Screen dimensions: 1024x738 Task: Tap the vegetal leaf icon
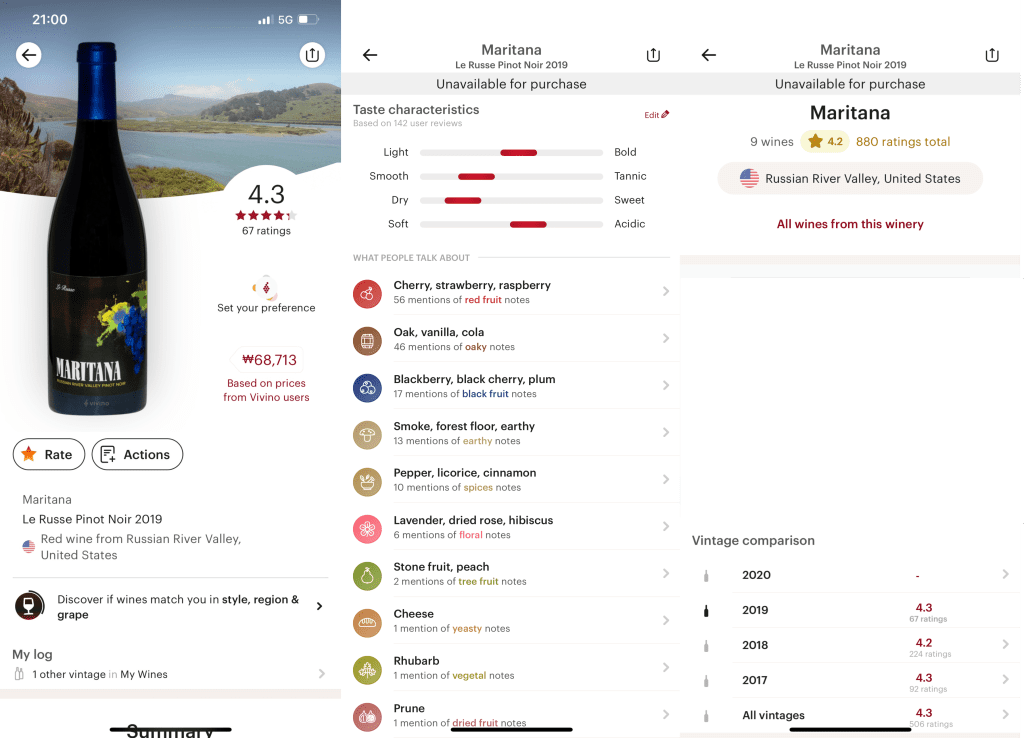pyautogui.click(x=367, y=669)
